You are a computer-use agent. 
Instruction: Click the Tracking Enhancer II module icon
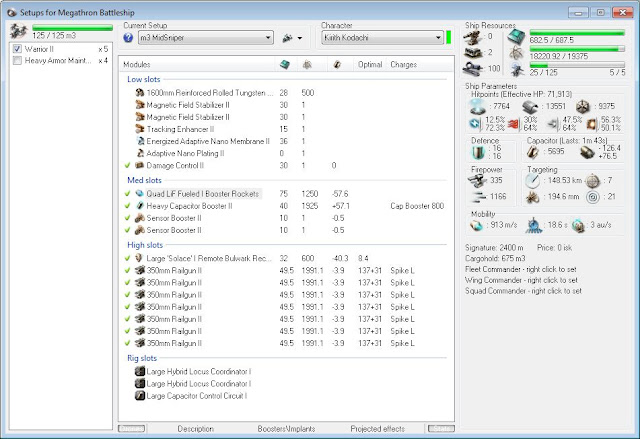(140, 129)
